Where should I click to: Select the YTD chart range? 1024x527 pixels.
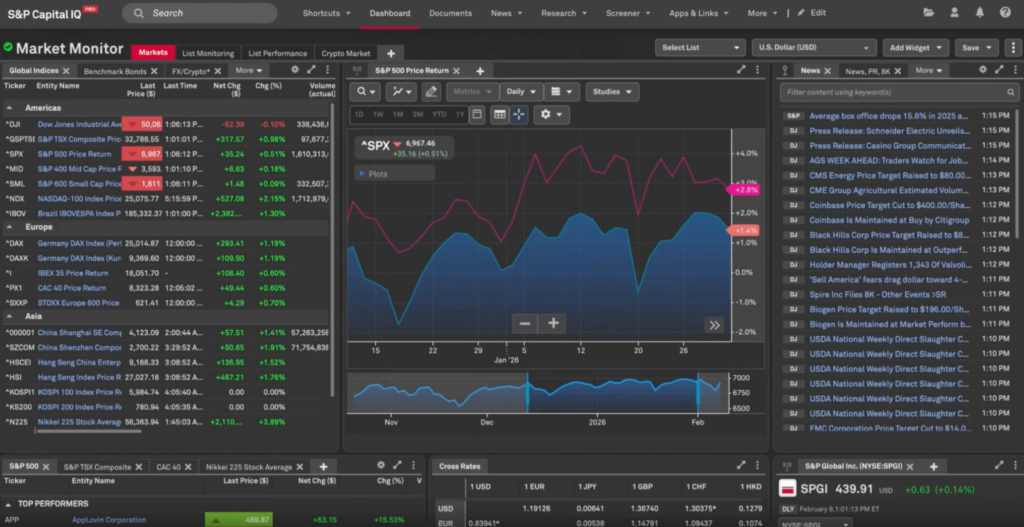coord(440,114)
